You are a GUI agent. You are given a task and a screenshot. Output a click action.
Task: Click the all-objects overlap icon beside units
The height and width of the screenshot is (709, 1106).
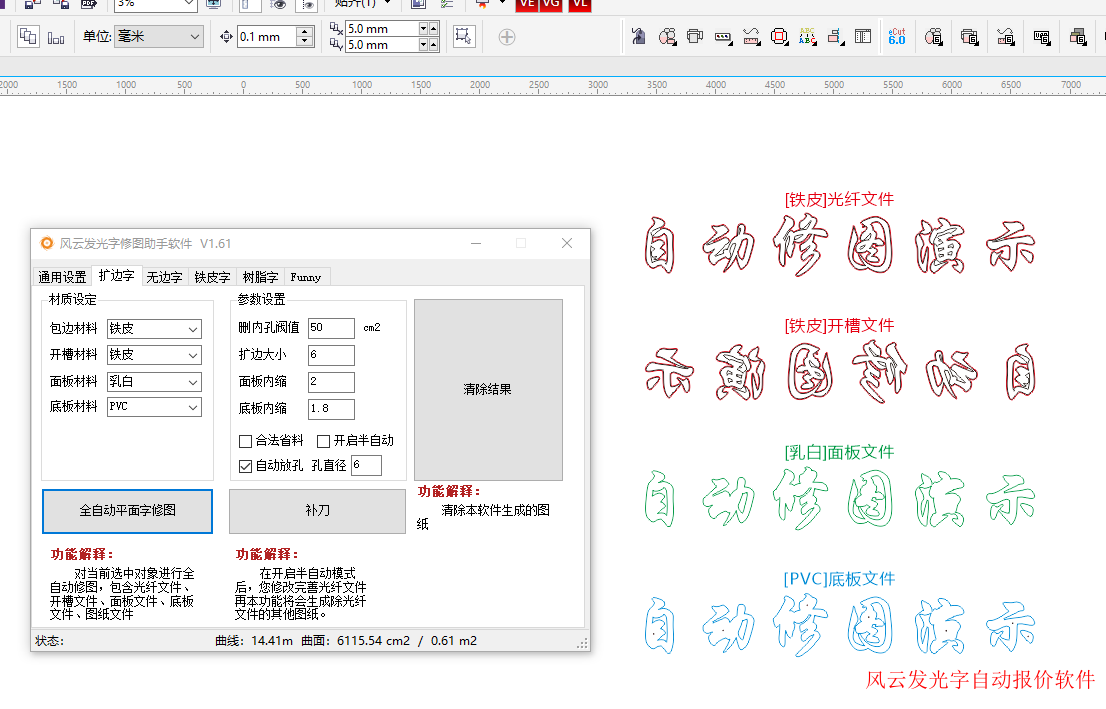28,36
